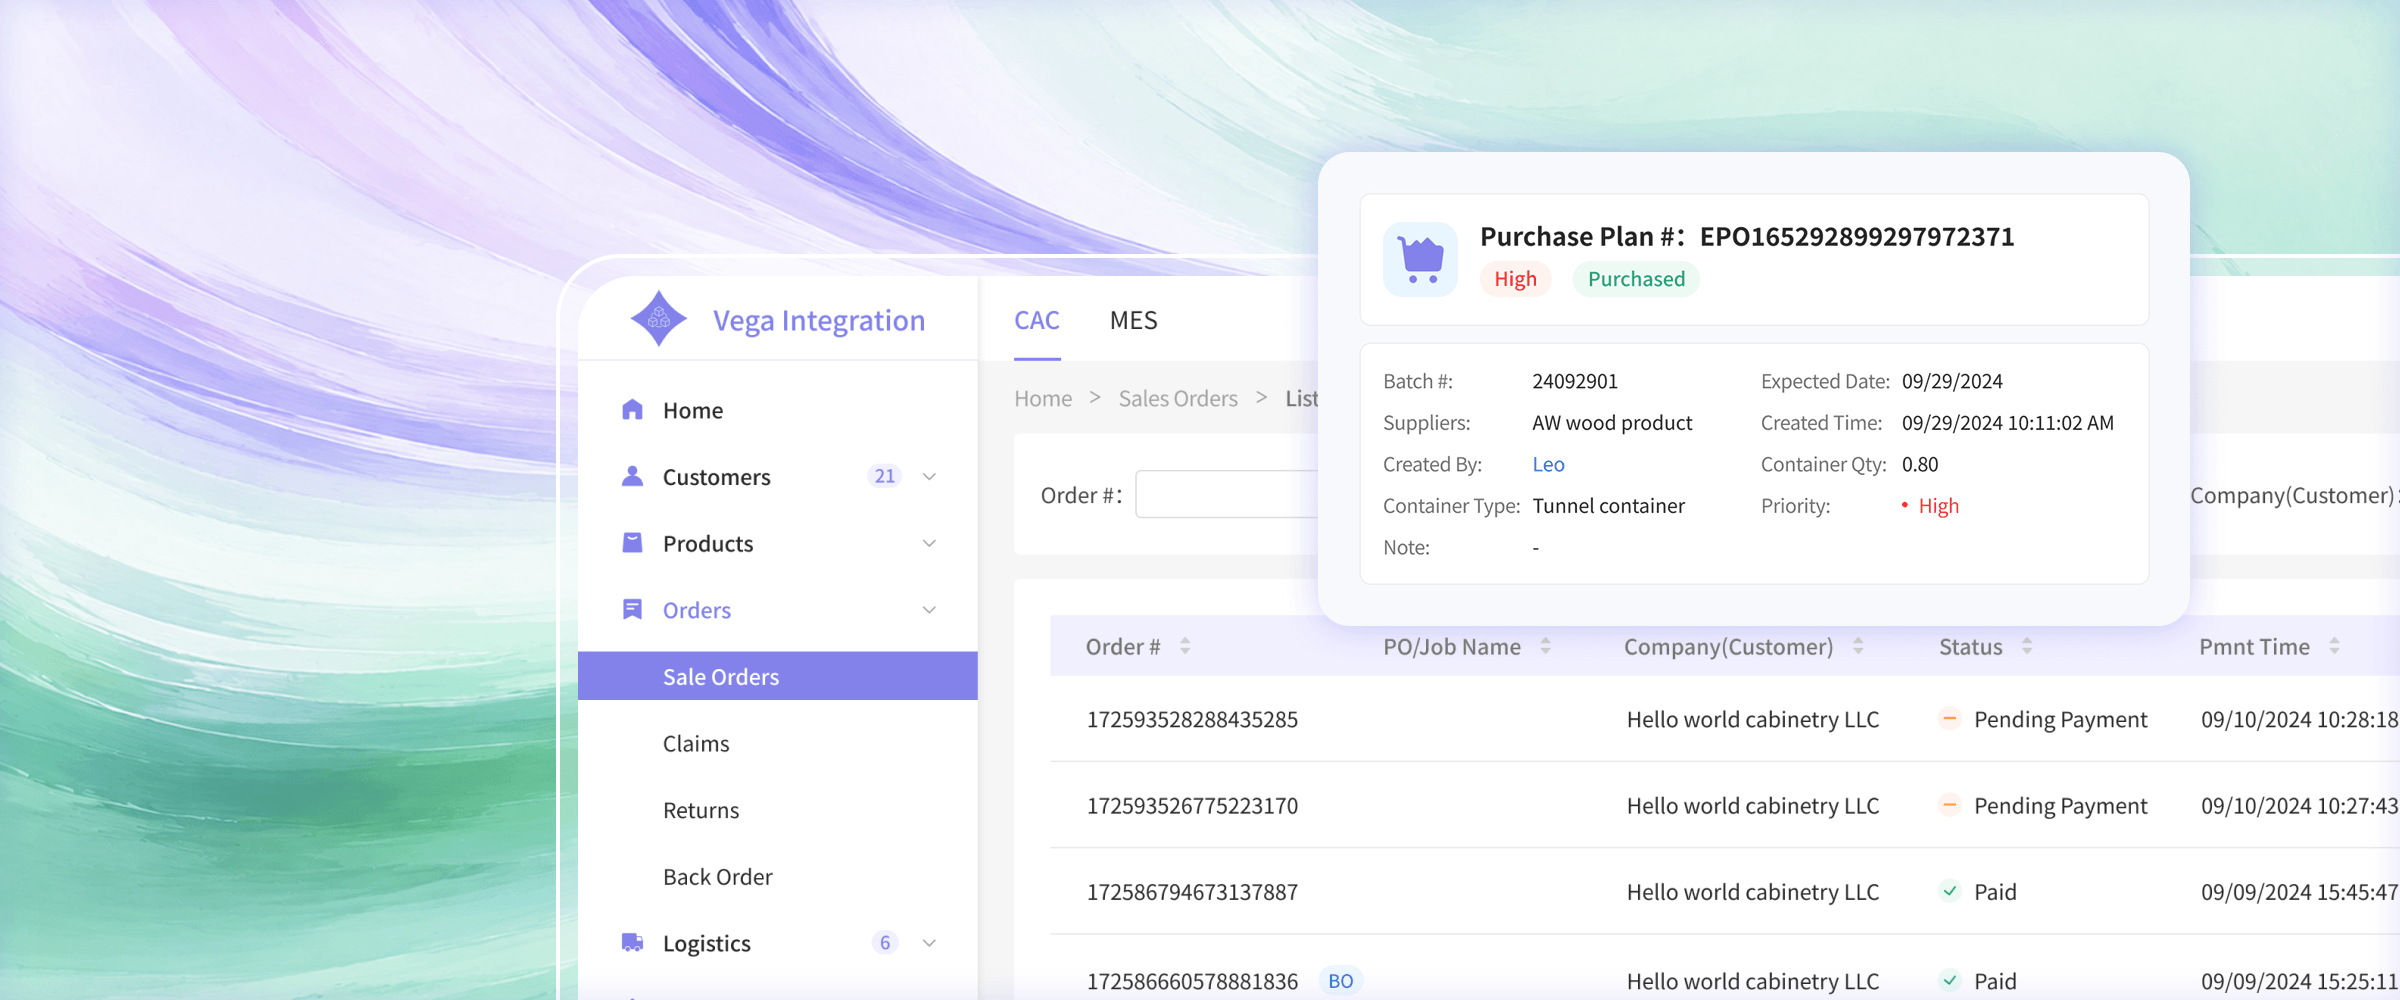Click the Purchased status tag
Screen dimensions: 2400x1000
coord(1636,279)
